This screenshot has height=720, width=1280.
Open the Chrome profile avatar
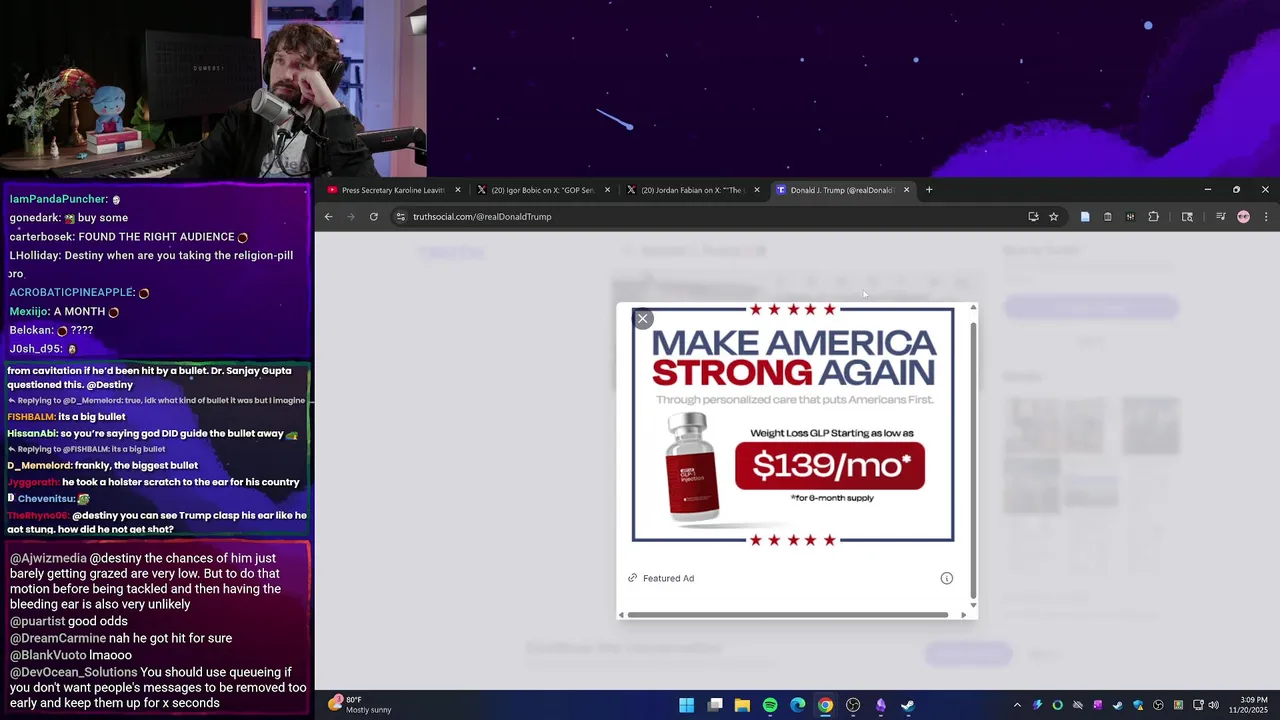click(1243, 216)
